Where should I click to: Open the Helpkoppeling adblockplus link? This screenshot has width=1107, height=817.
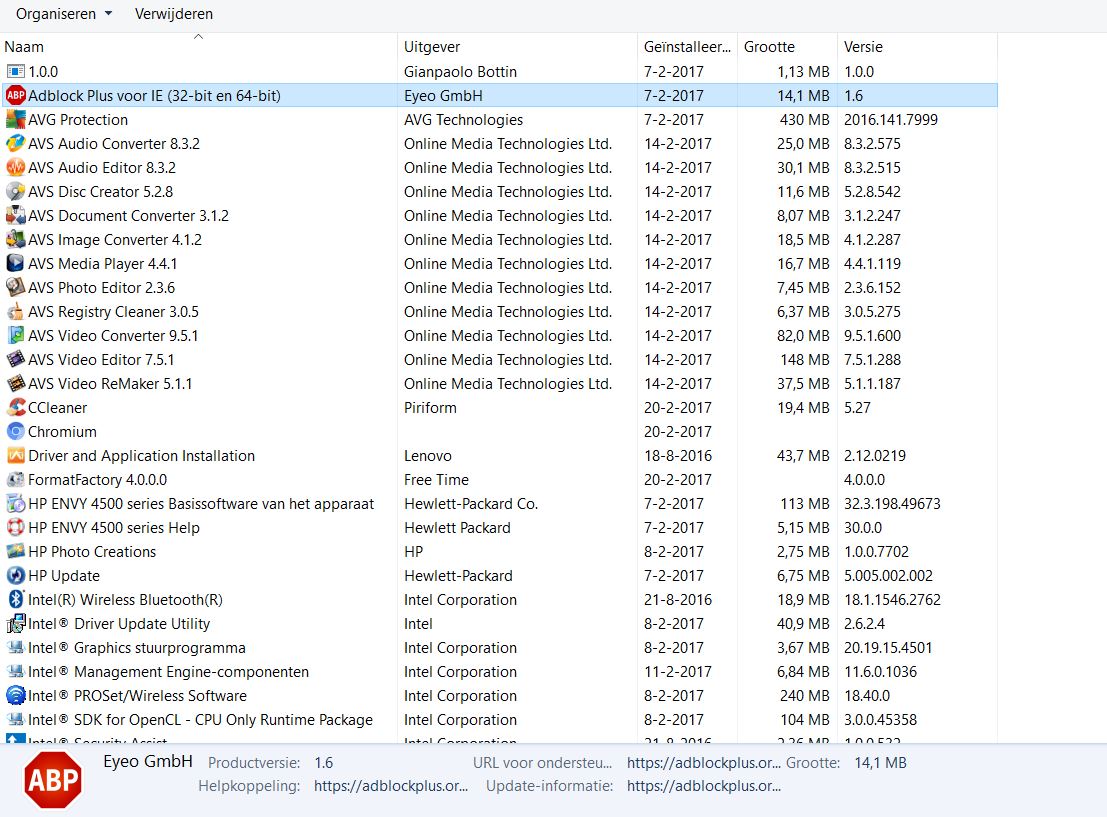pyautogui.click(x=391, y=786)
